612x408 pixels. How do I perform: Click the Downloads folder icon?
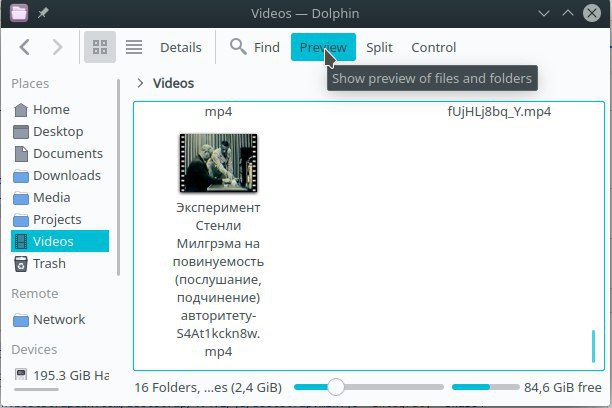coord(21,176)
